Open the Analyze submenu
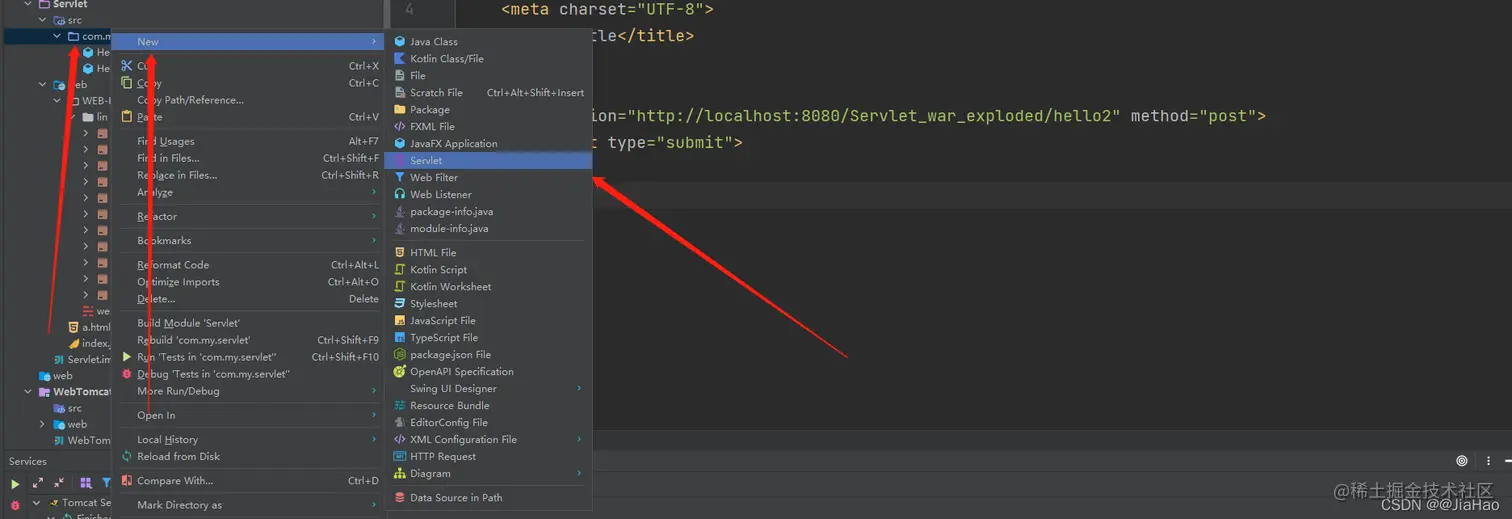1512x519 pixels. click(x=248, y=193)
